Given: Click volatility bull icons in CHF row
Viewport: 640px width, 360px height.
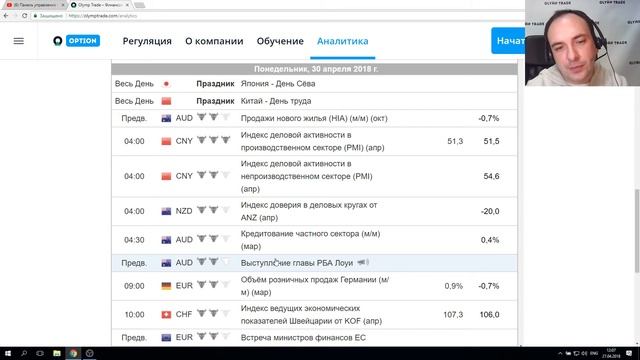Looking at the screenshot, I should pyautogui.click(x=213, y=313).
